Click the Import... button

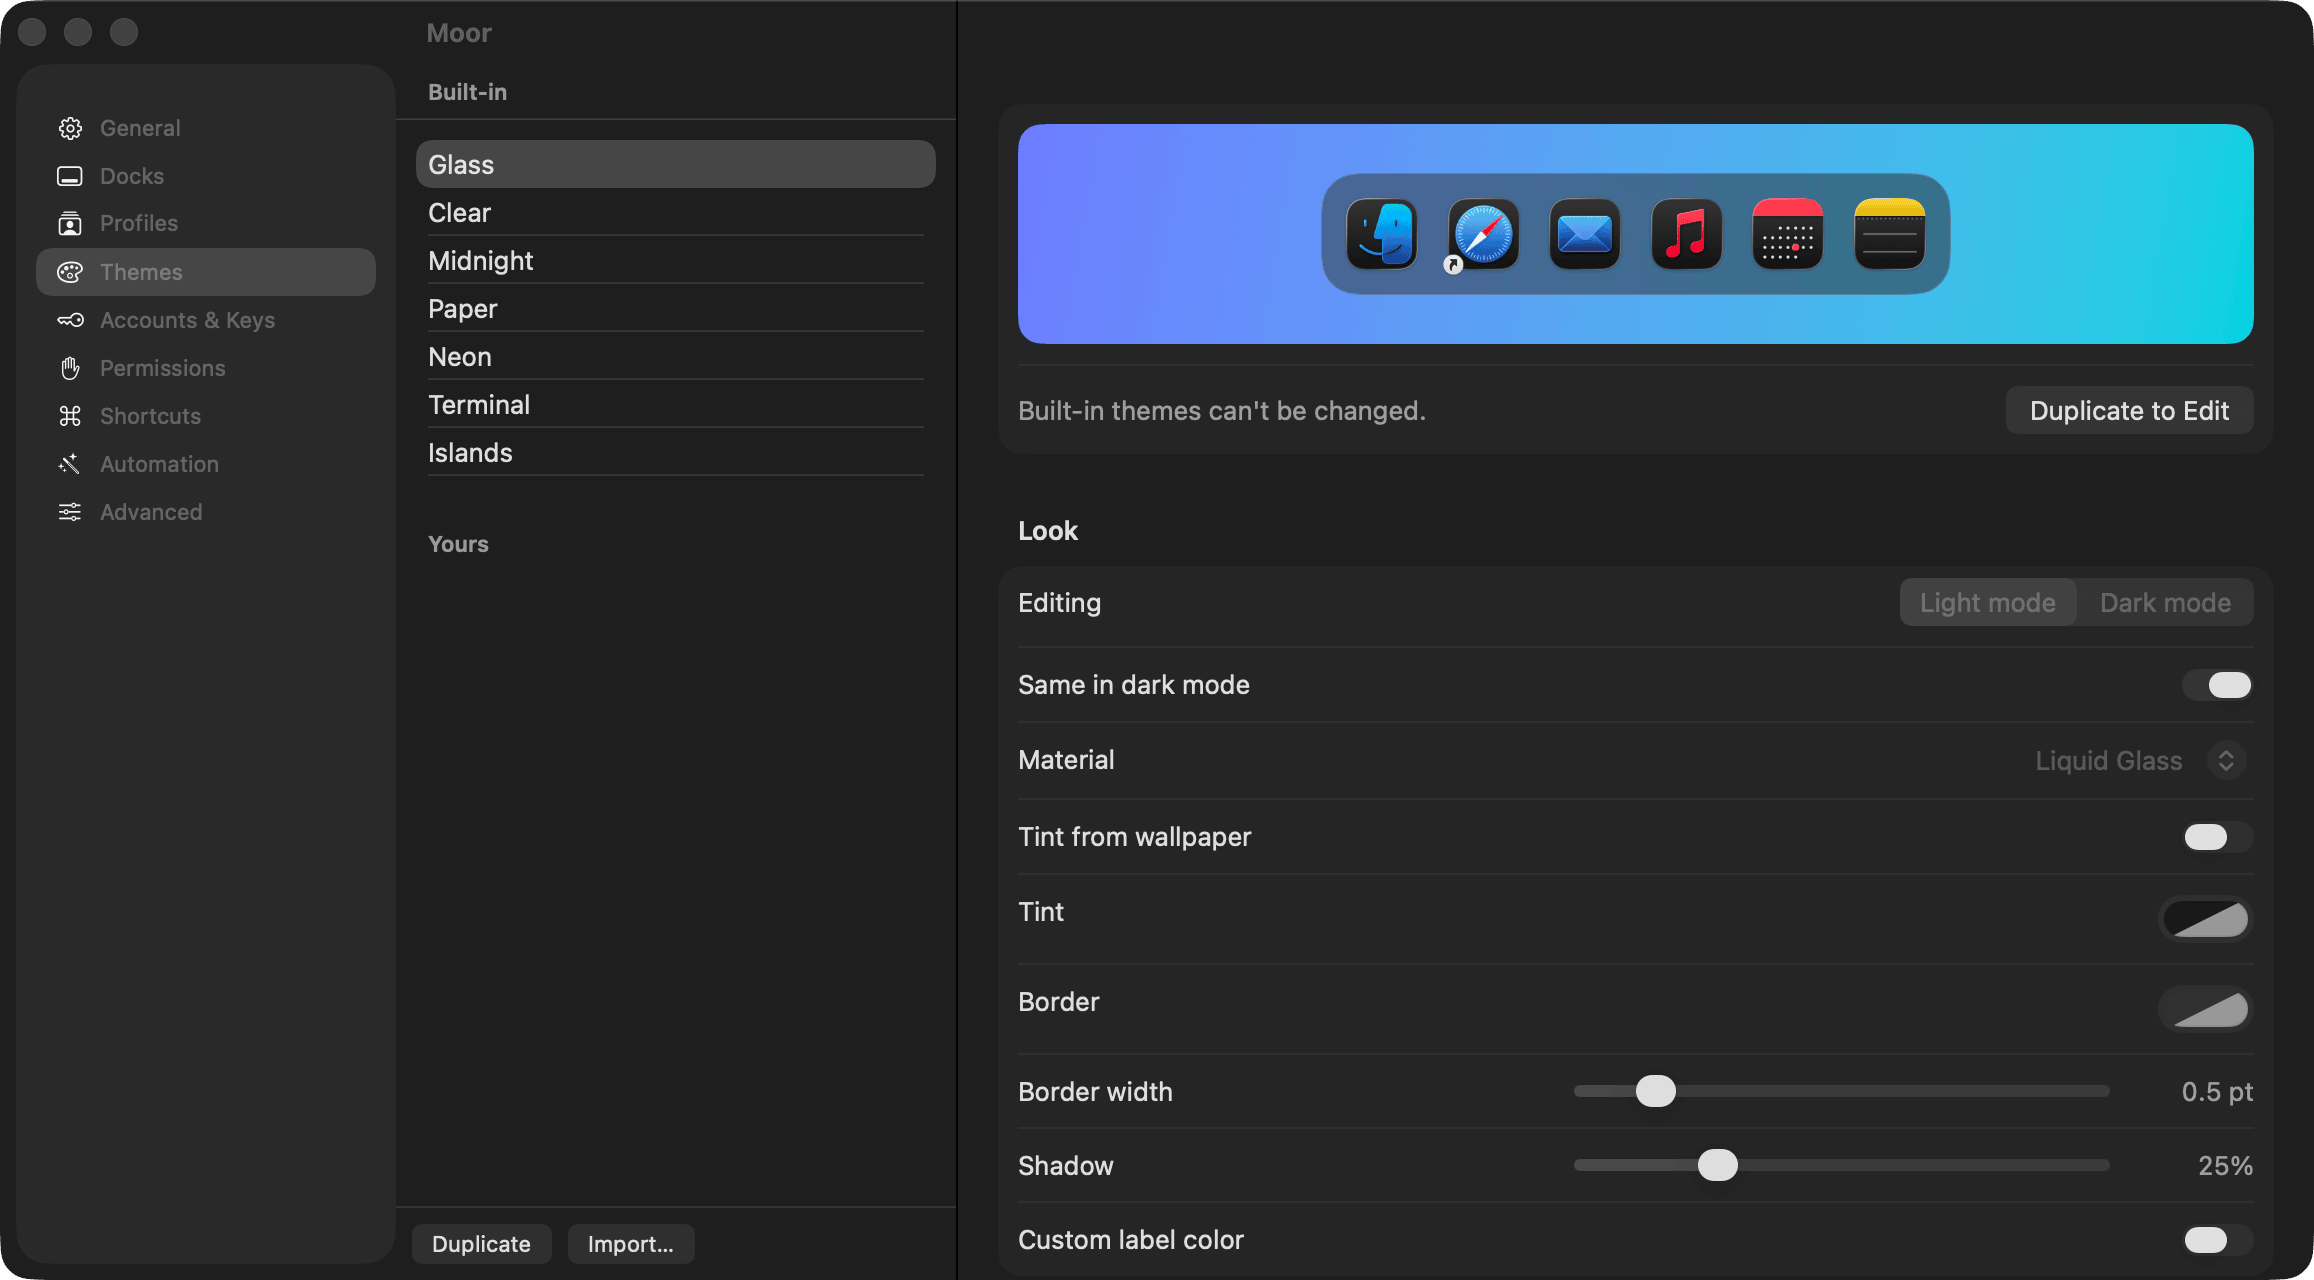(x=631, y=1244)
